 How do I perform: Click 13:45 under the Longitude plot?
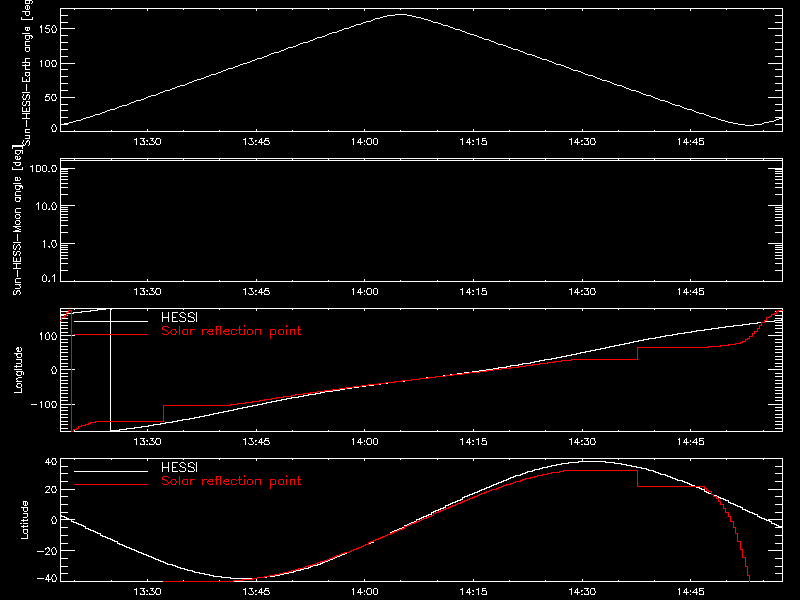pos(256,441)
